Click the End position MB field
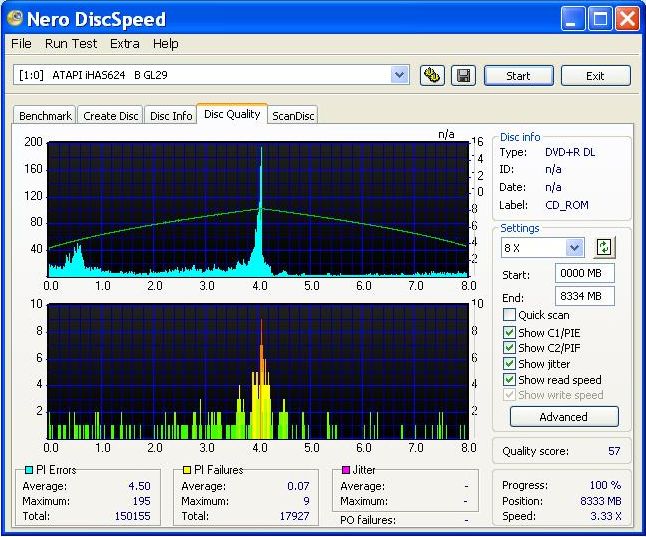 pos(584,296)
